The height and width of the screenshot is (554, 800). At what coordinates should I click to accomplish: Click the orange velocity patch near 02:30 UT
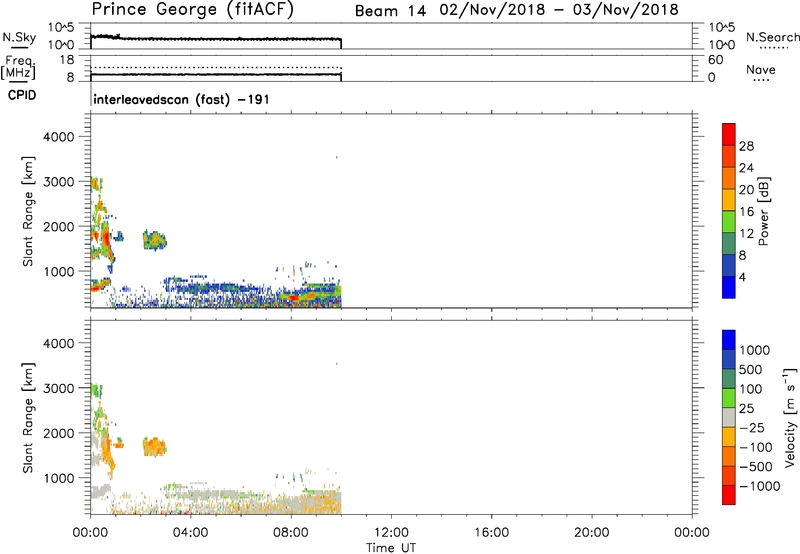pos(154,447)
